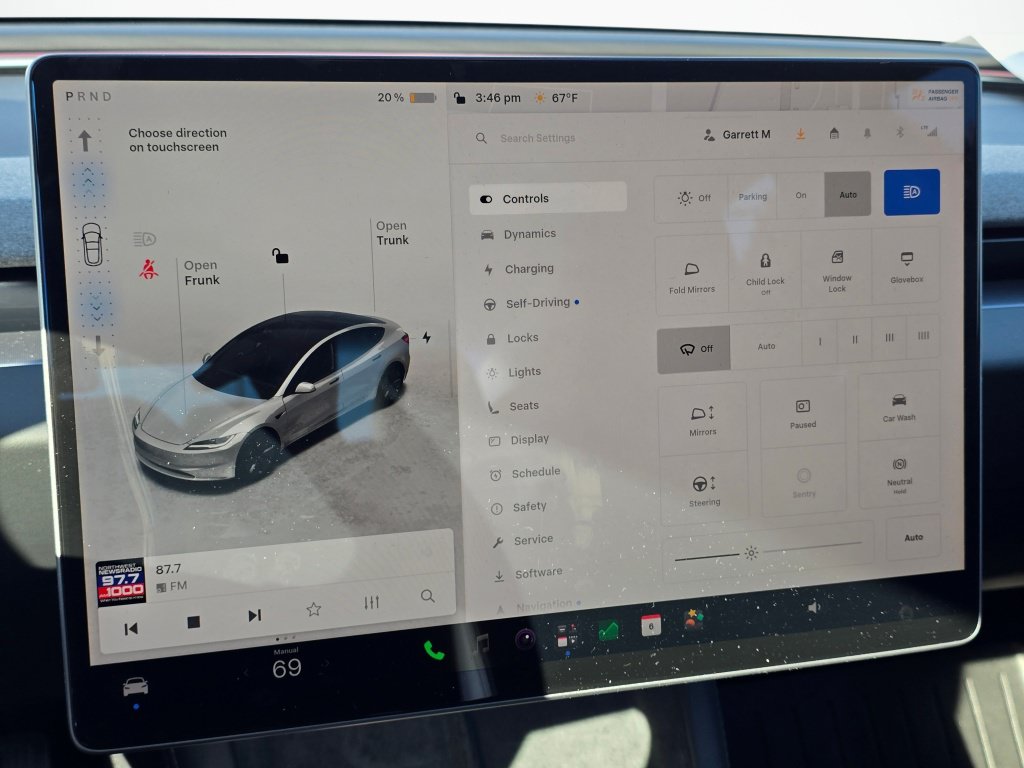The width and height of the screenshot is (1024, 768).
Task: Tap the Mirrors adjustment button
Action: 703,420
